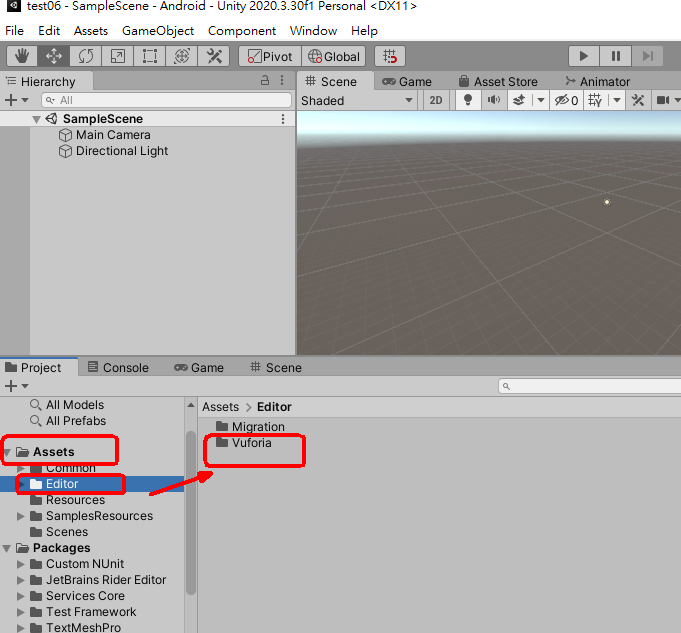
Task: Open the Vuforia folder
Action: (x=244, y=443)
